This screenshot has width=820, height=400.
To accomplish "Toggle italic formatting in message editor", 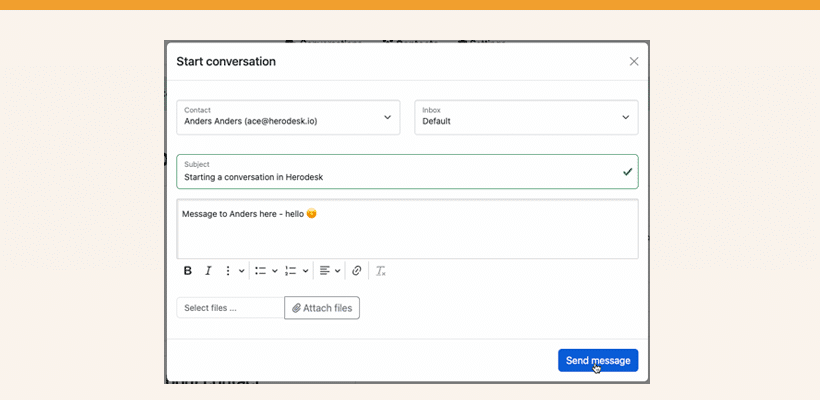I will [x=208, y=271].
